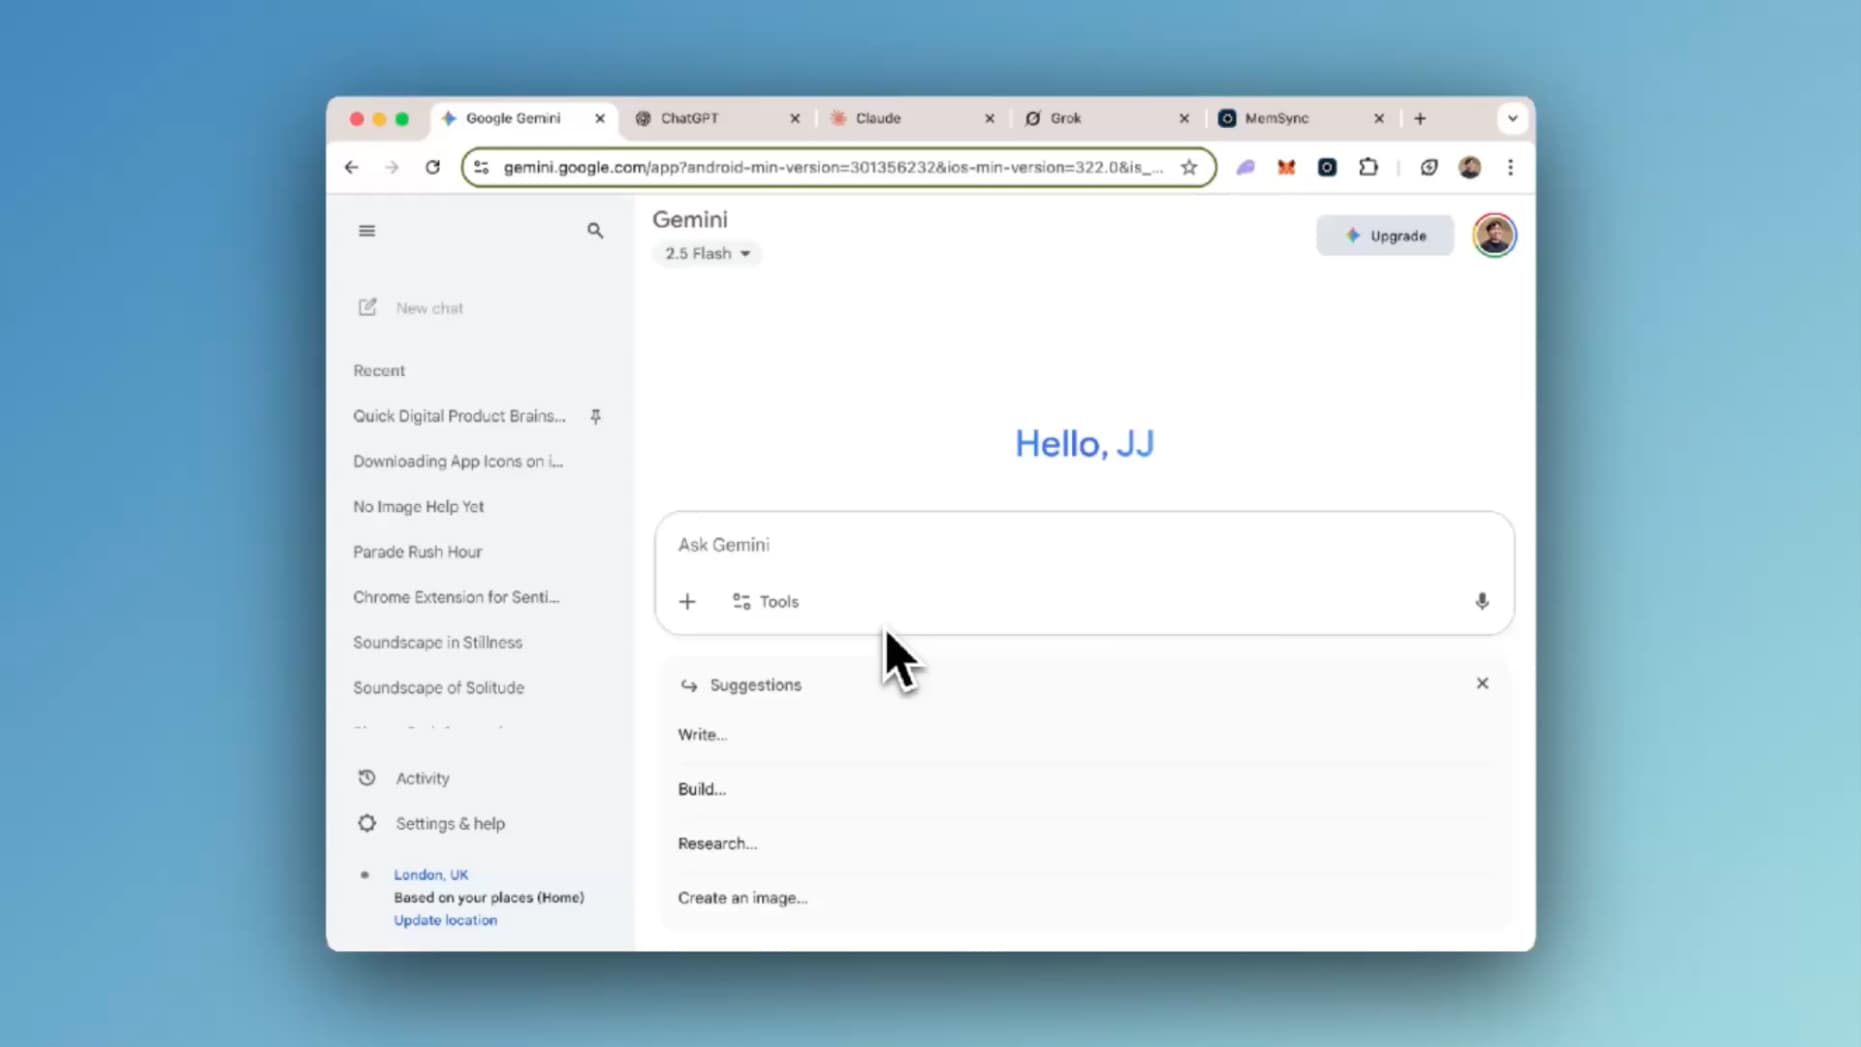Viewport: 1861px width, 1047px height.
Task: Close the ChatGPT tab
Action: (795, 119)
